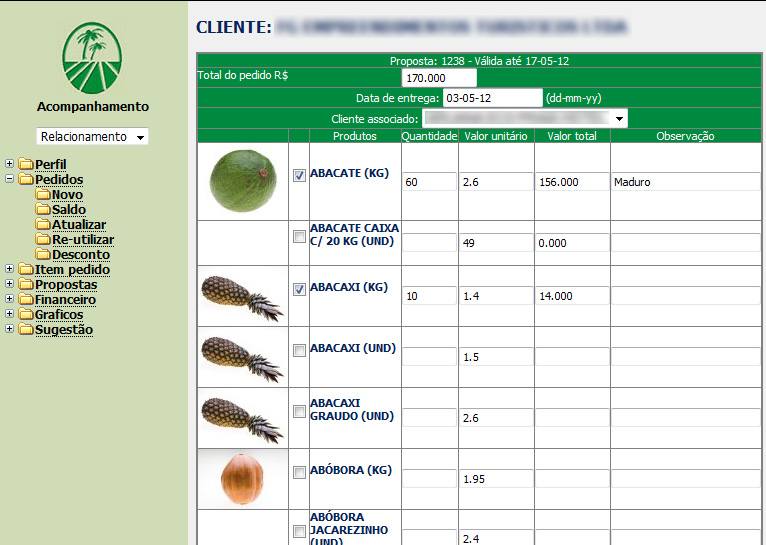
Task: Click the ABACAXI (KG) pineapple image
Action: pyautogui.click(x=242, y=297)
